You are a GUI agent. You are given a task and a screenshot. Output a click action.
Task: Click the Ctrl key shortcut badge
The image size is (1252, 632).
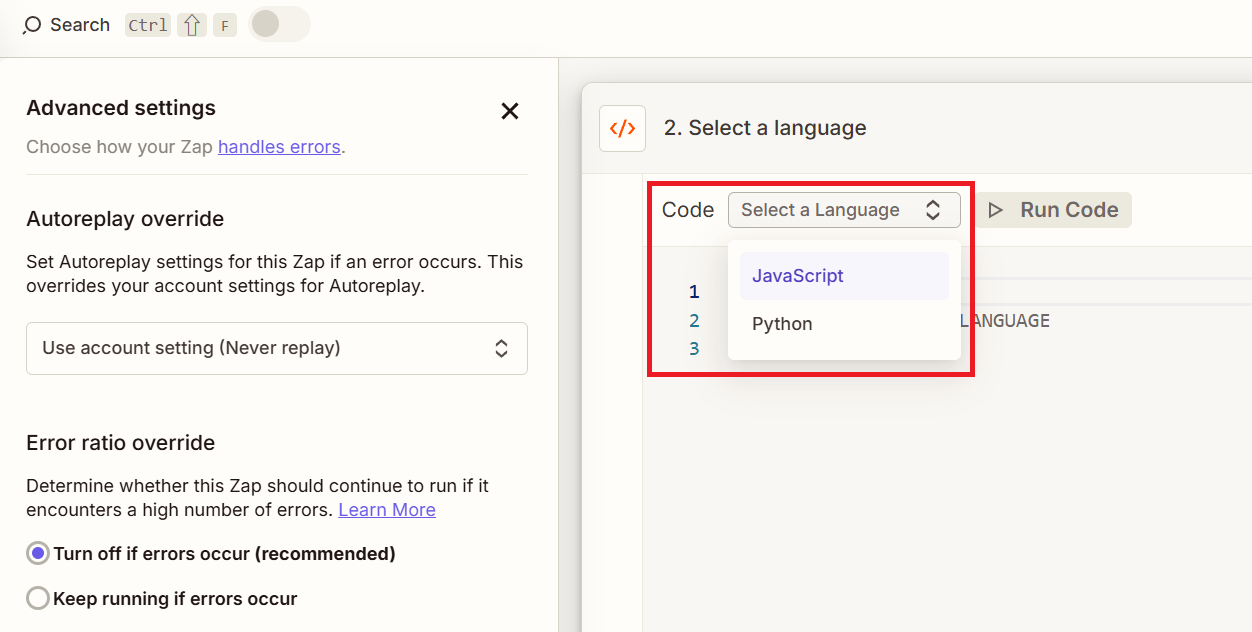tap(148, 25)
